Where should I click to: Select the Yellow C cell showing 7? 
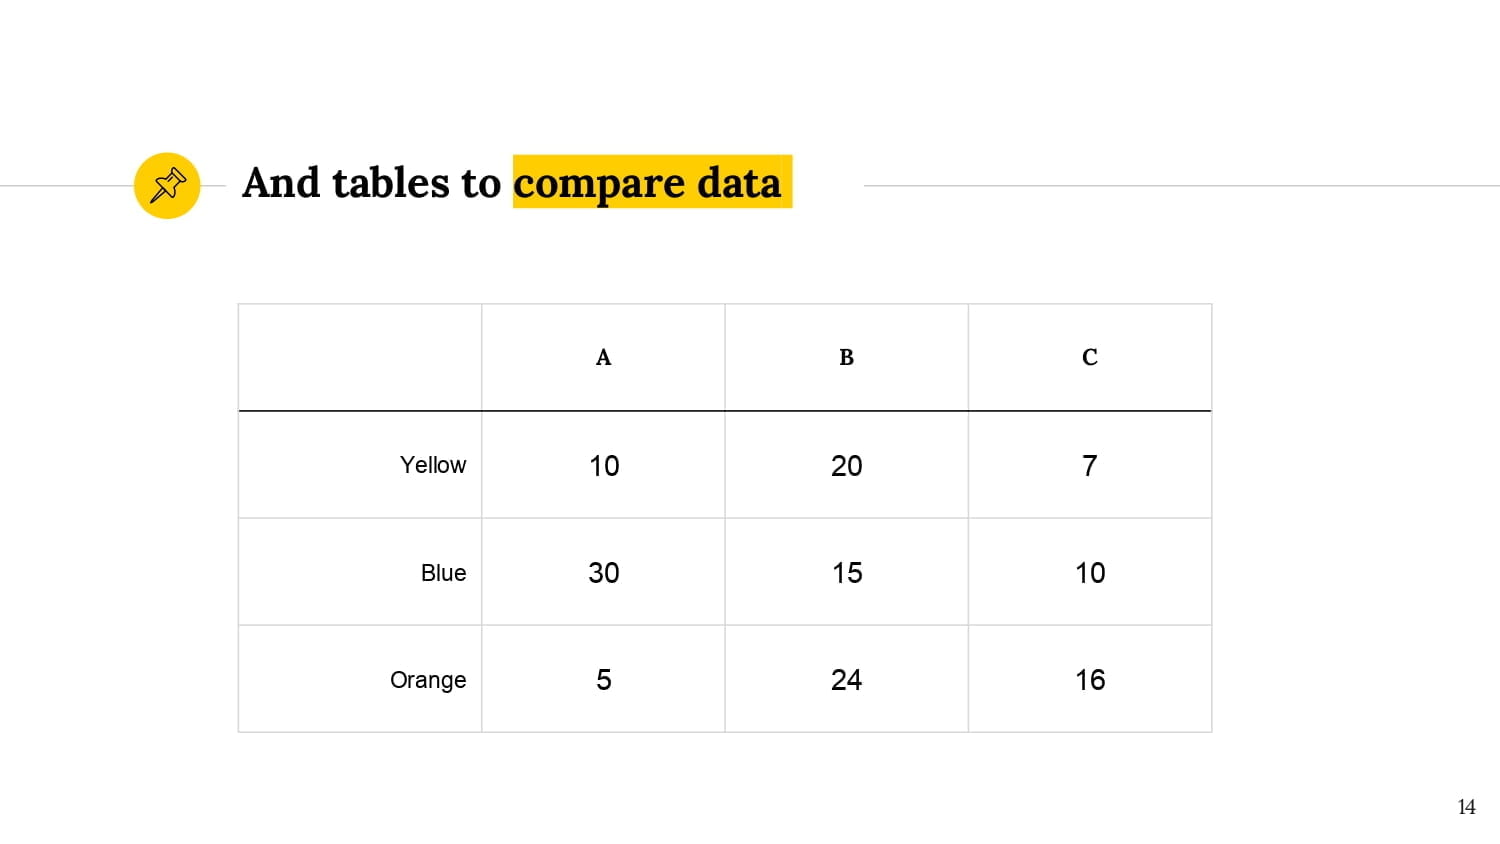click(x=1090, y=465)
